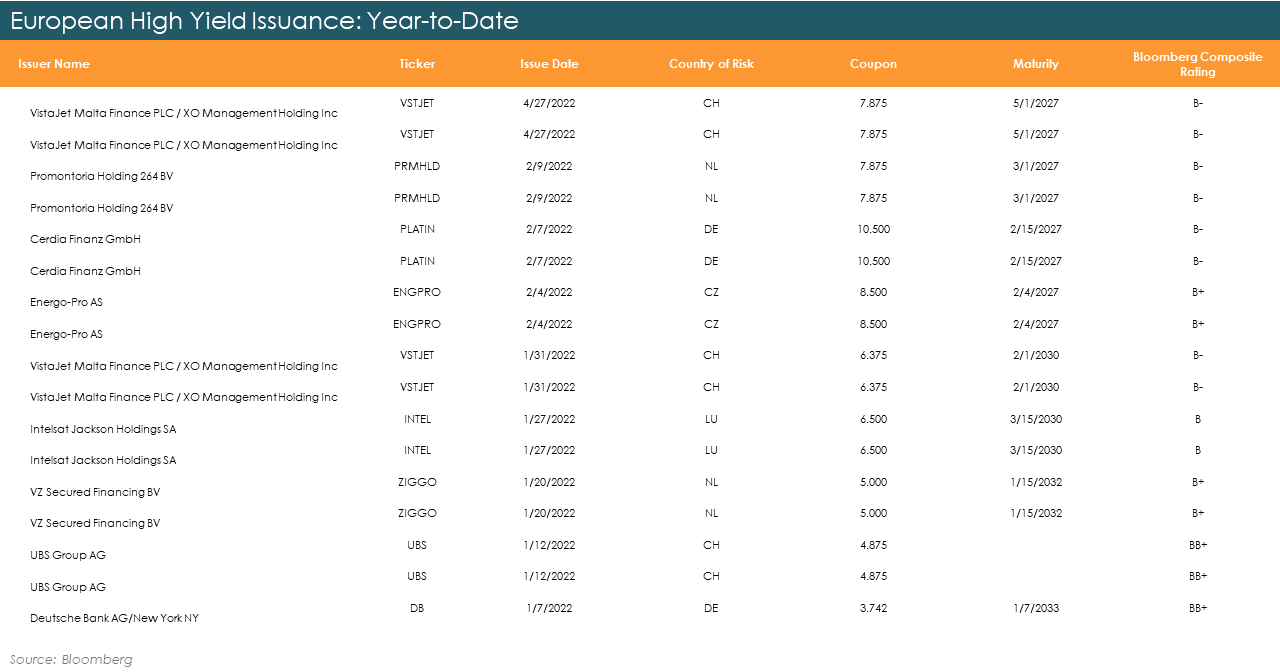Select the upper "CZ" country cell
This screenshot has width=1280, height=672.
[x=711, y=292]
